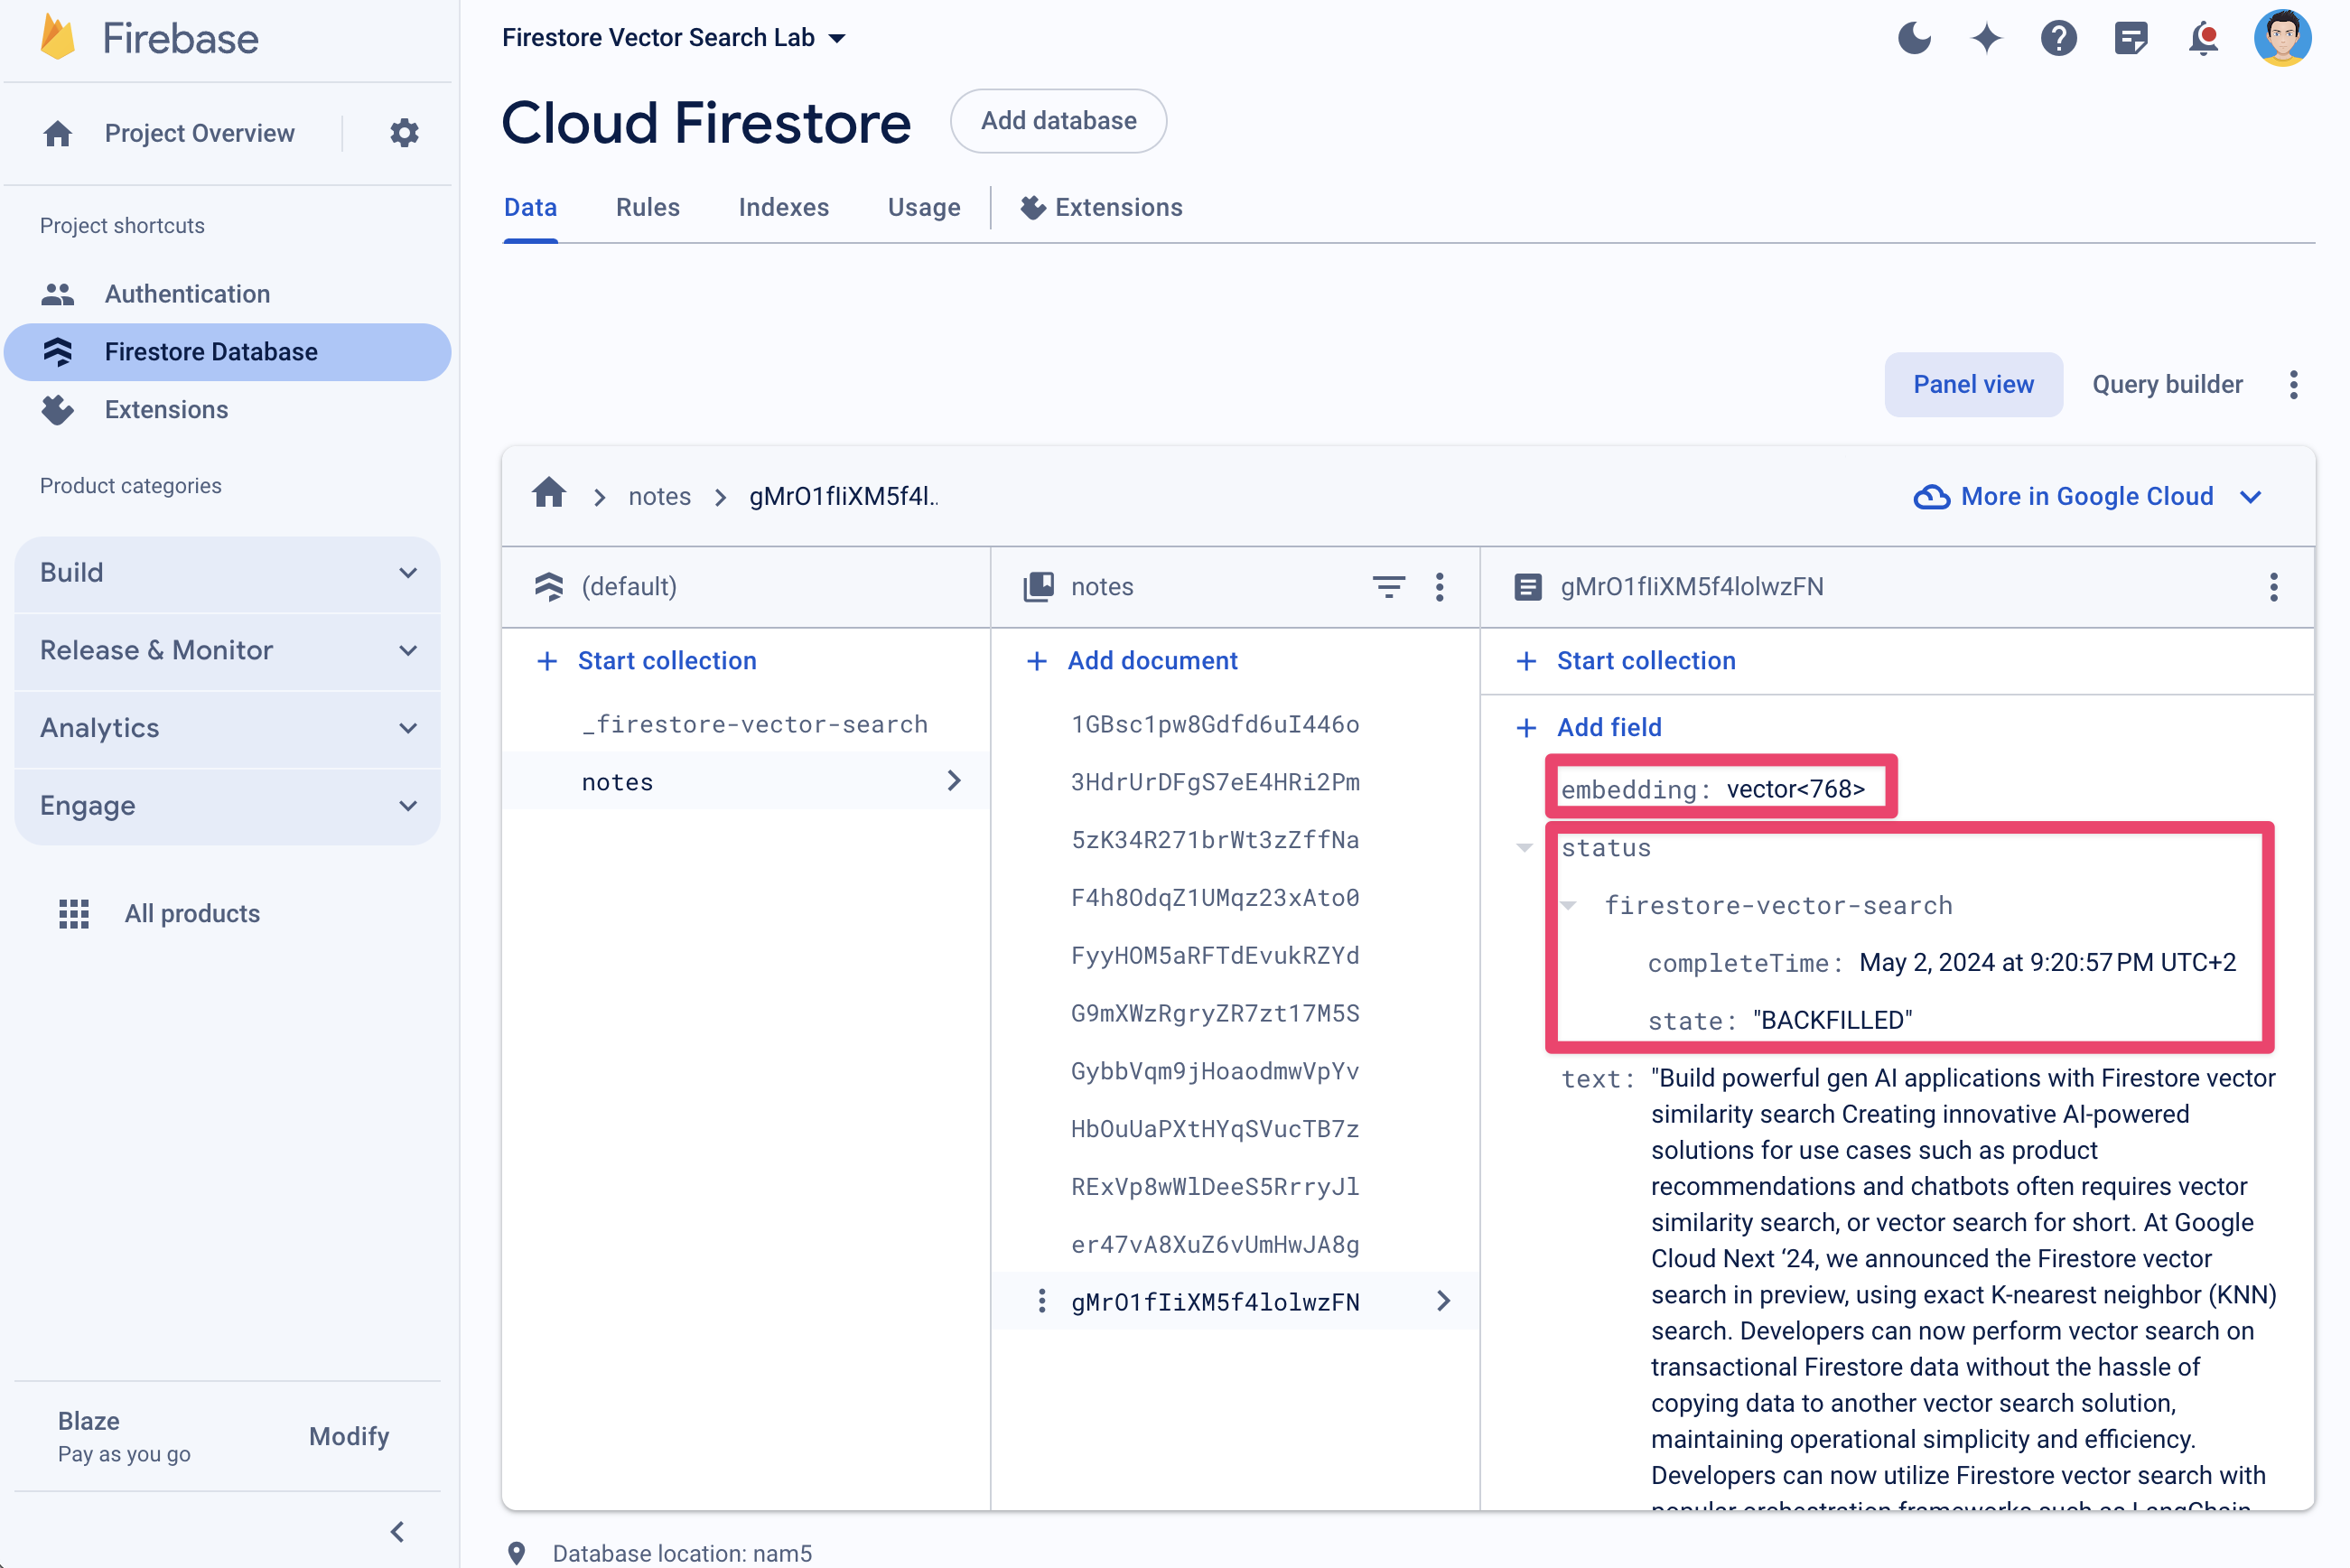Select the Query builder view

tap(2167, 385)
